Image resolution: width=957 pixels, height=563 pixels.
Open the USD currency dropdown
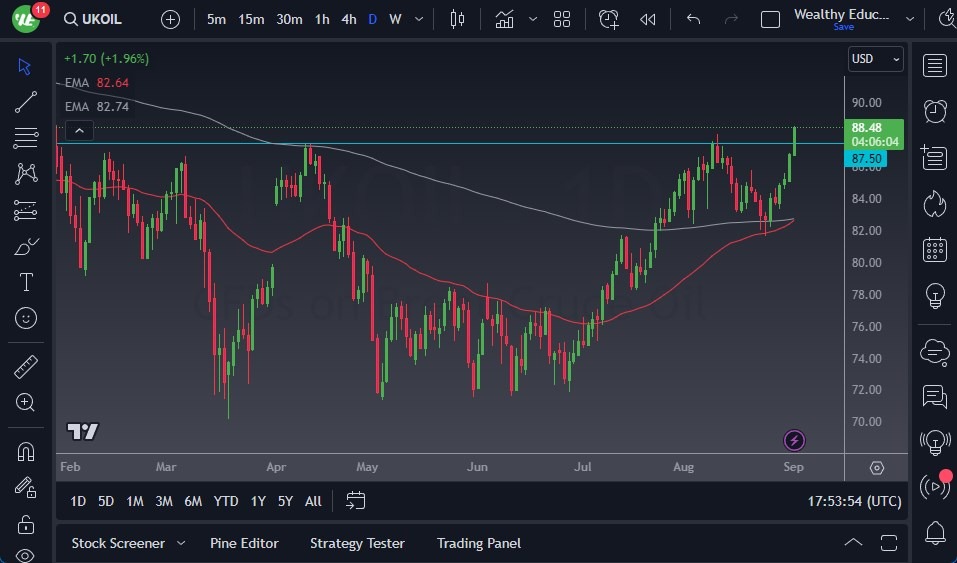pyautogui.click(x=875, y=59)
